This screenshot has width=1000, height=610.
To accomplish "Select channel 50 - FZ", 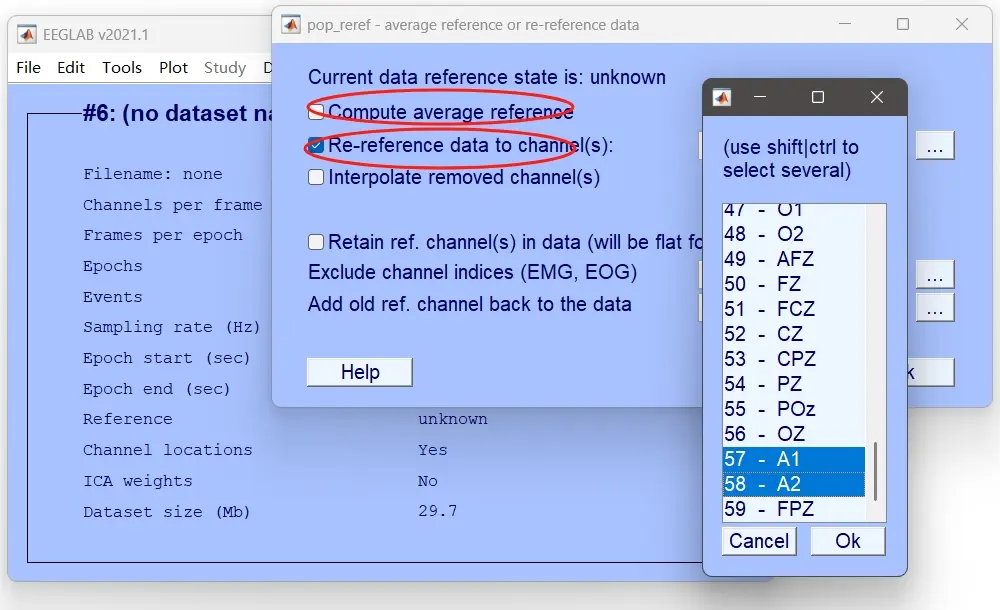I will (793, 284).
